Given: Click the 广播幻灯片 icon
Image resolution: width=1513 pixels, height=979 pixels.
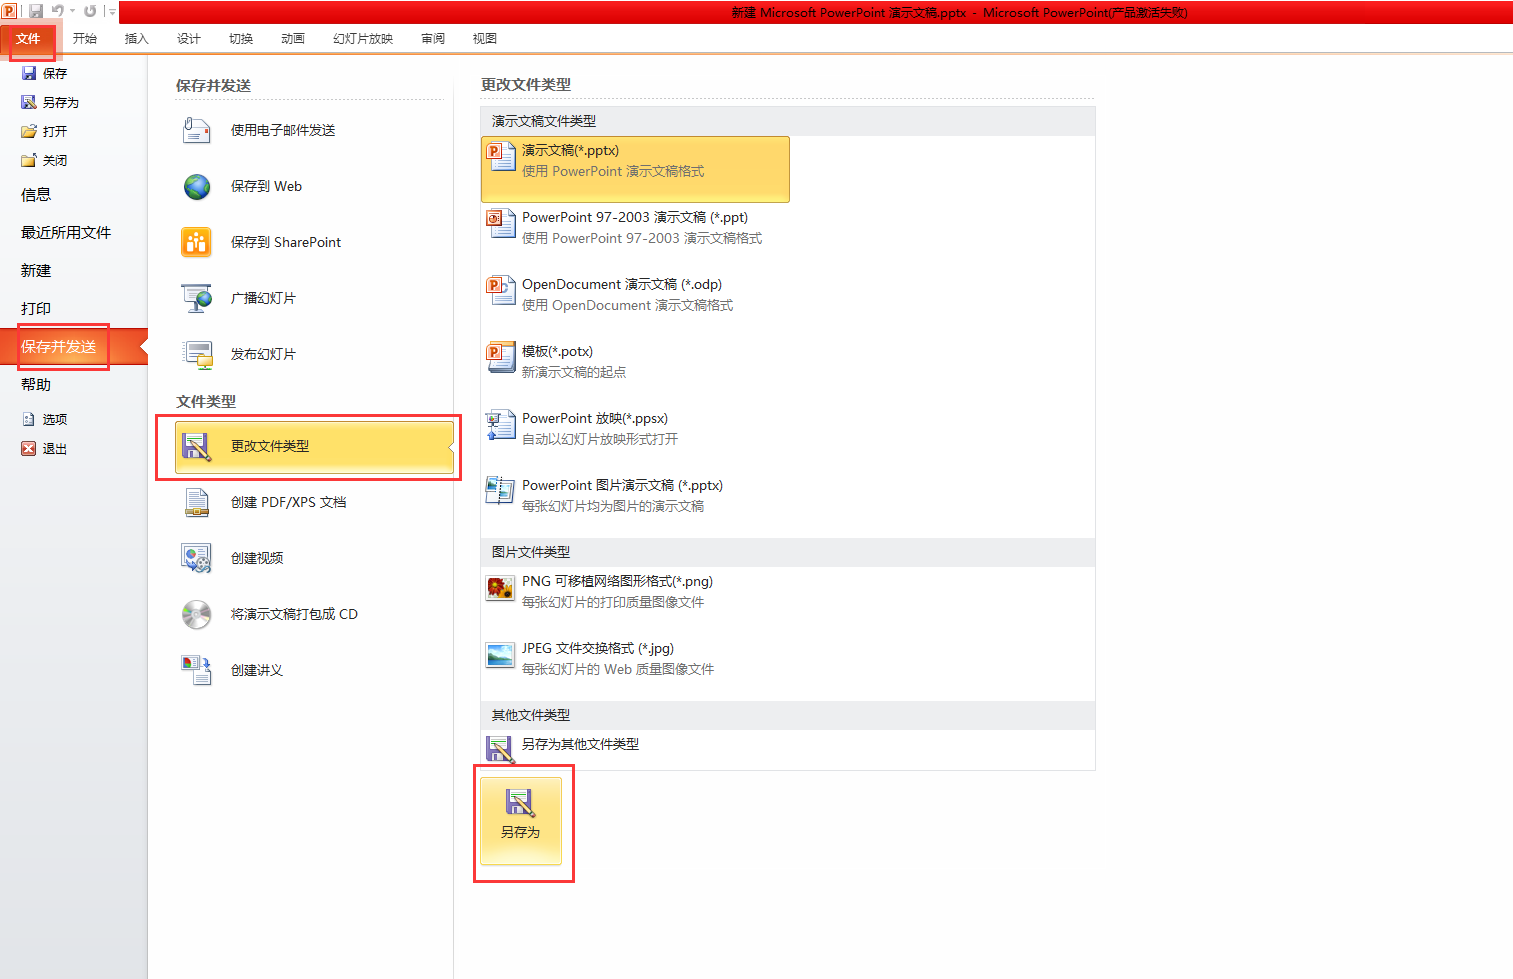Looking at the screenshot, I should [x=197, y=298].
